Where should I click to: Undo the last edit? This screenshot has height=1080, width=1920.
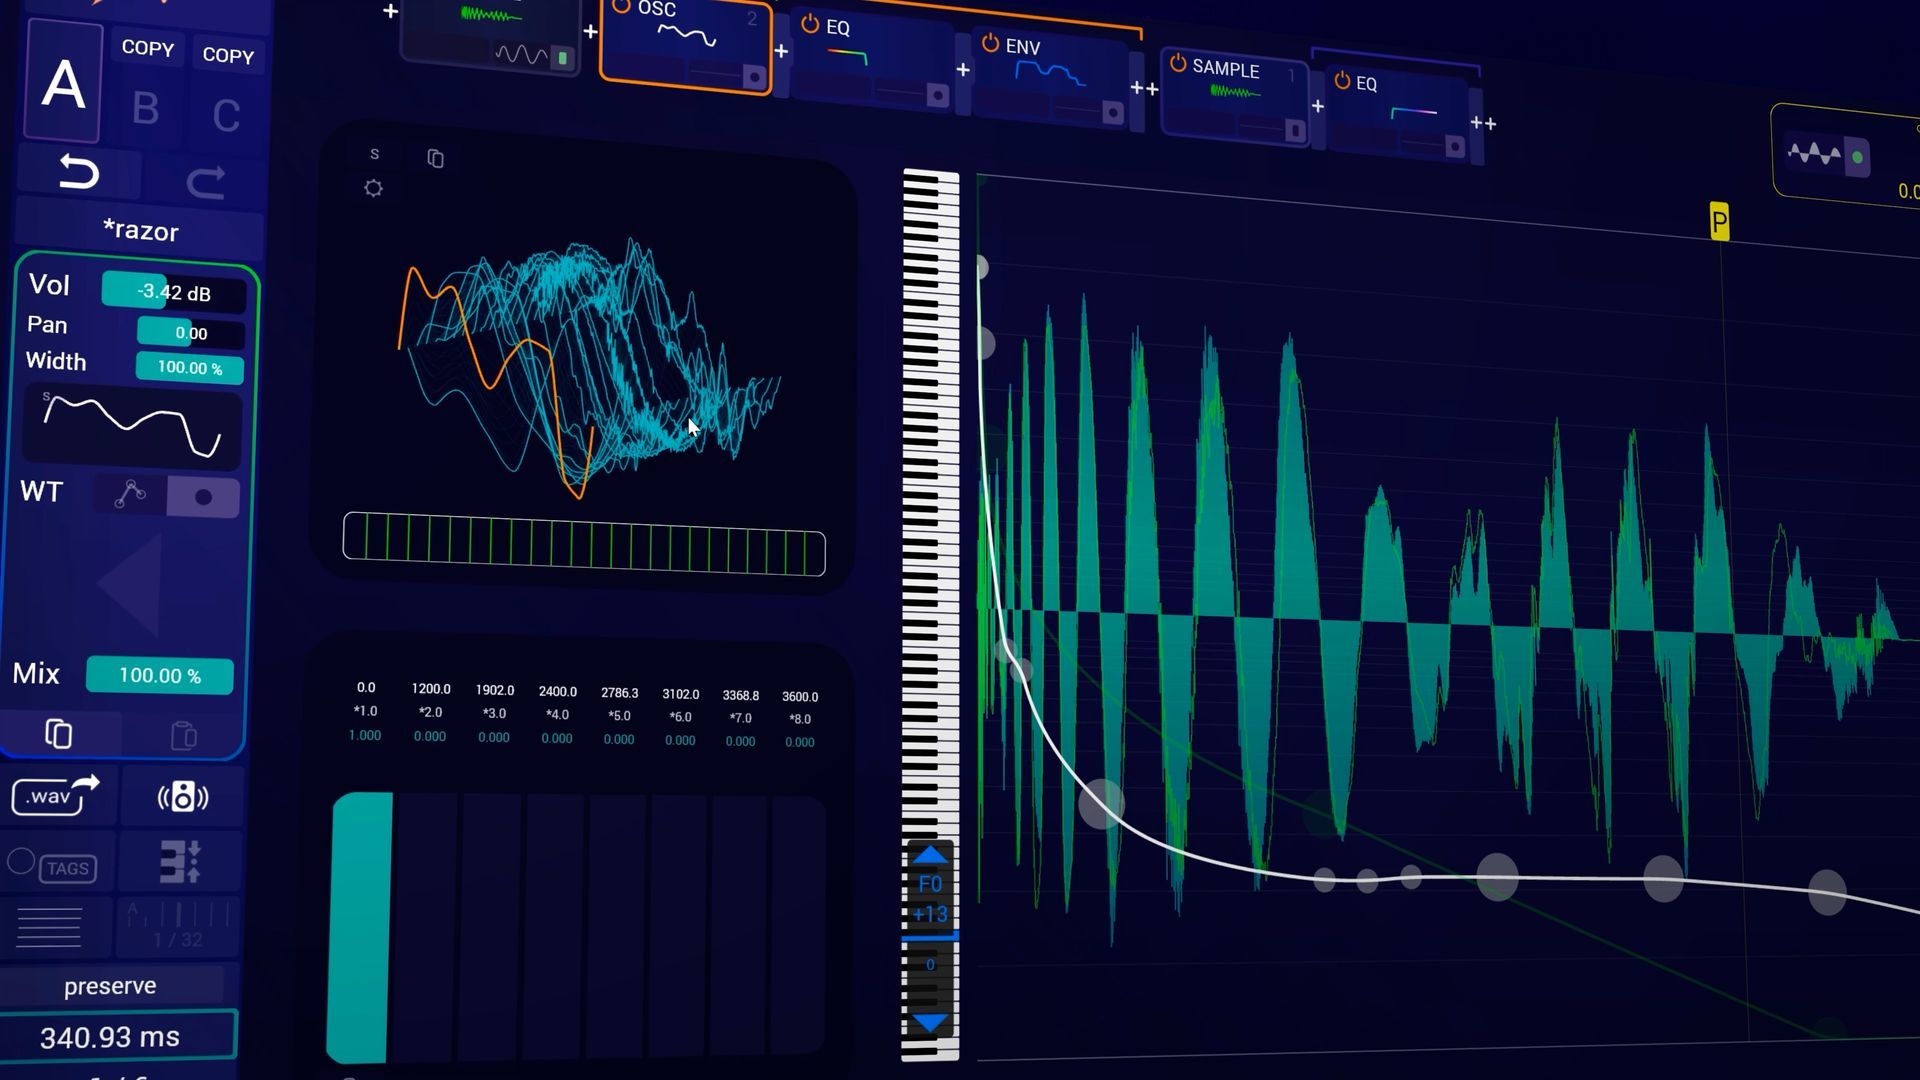point(78,172)
